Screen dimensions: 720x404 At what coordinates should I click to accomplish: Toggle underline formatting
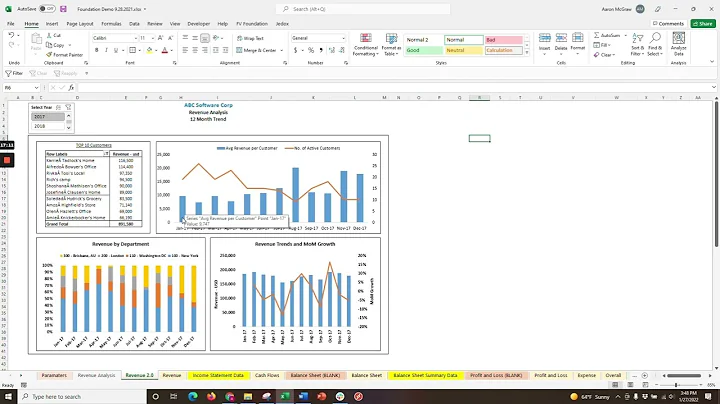tap(116, 50)
